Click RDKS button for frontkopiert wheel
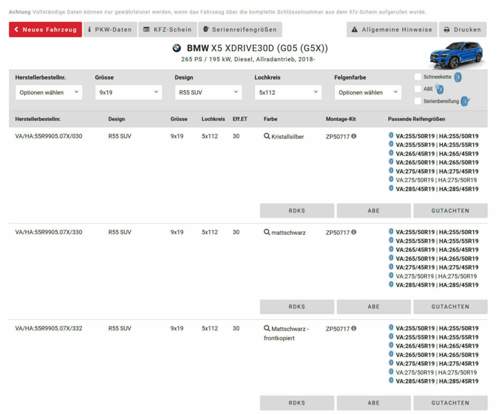This screenshot has width=500, height=414. click(x=297, y=403)
